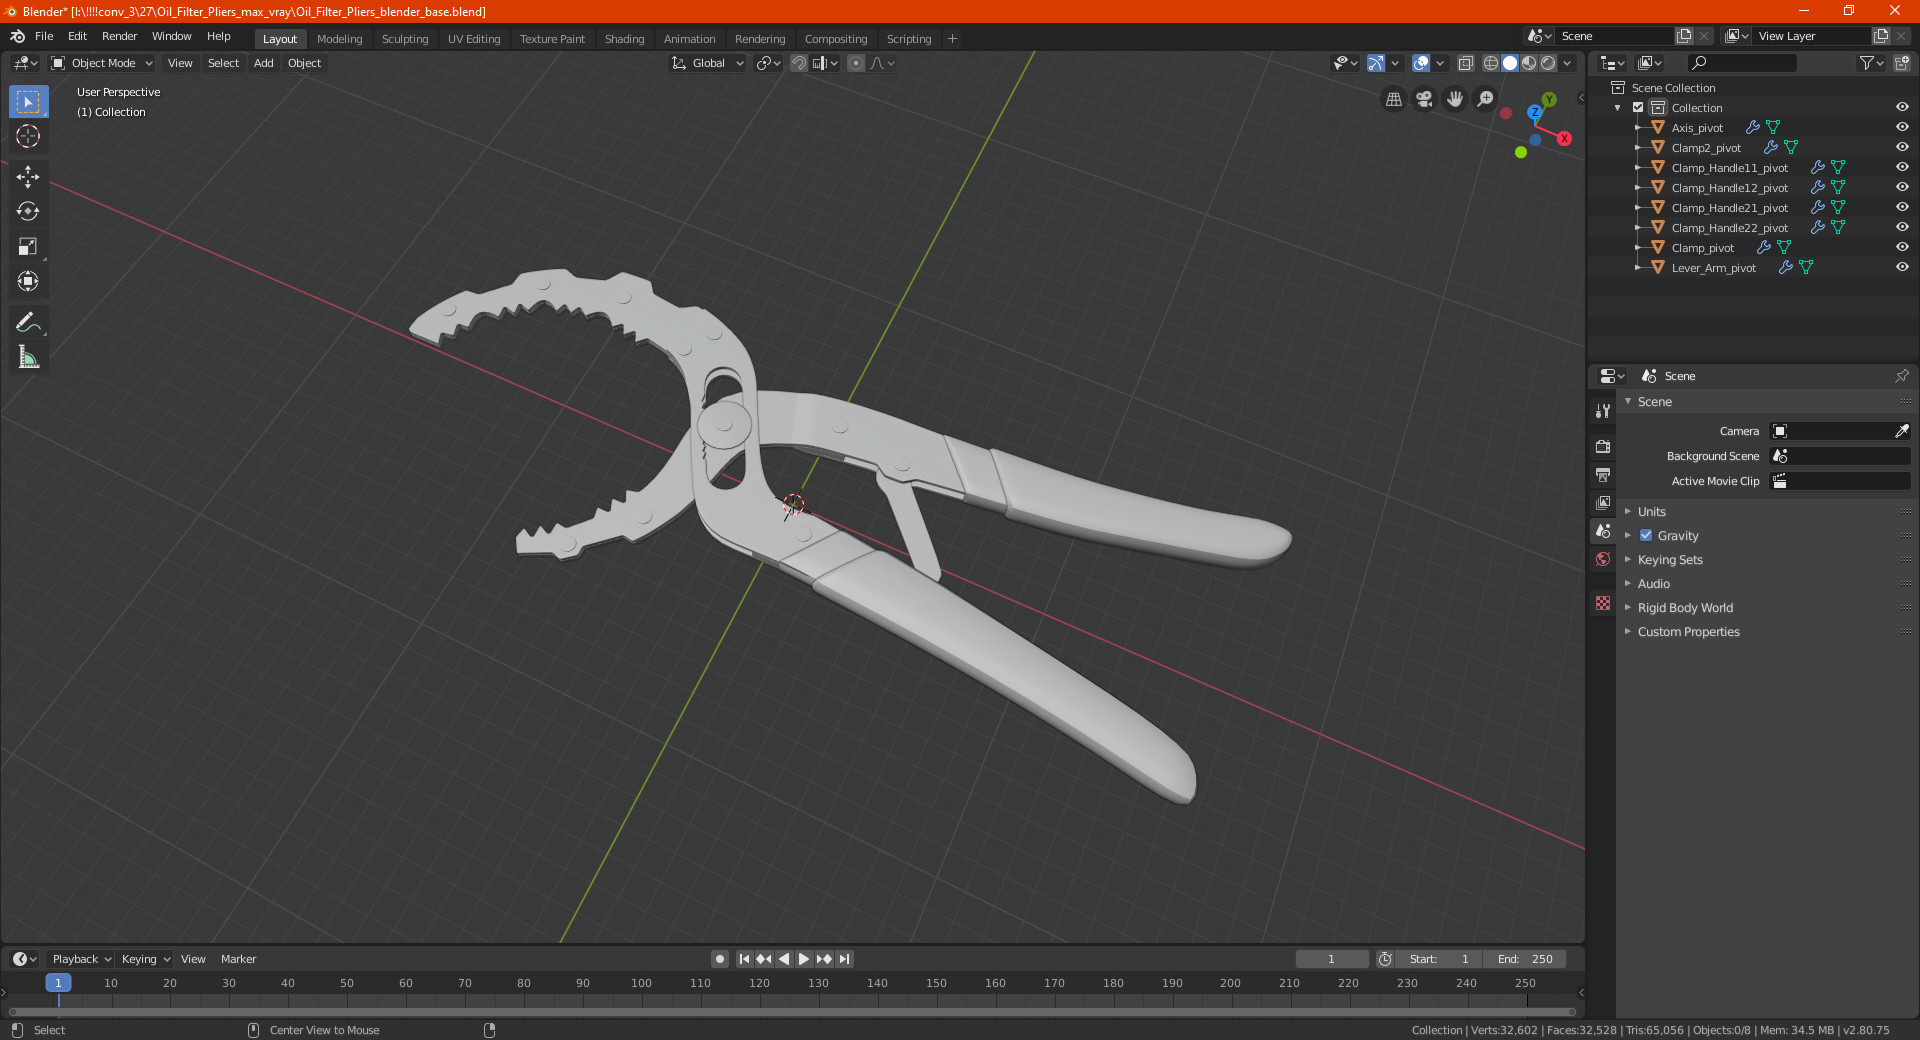This screenshot has height=1040, width=1920.
Task: Toggle auto keying record button
Action: tap(720, 959)
